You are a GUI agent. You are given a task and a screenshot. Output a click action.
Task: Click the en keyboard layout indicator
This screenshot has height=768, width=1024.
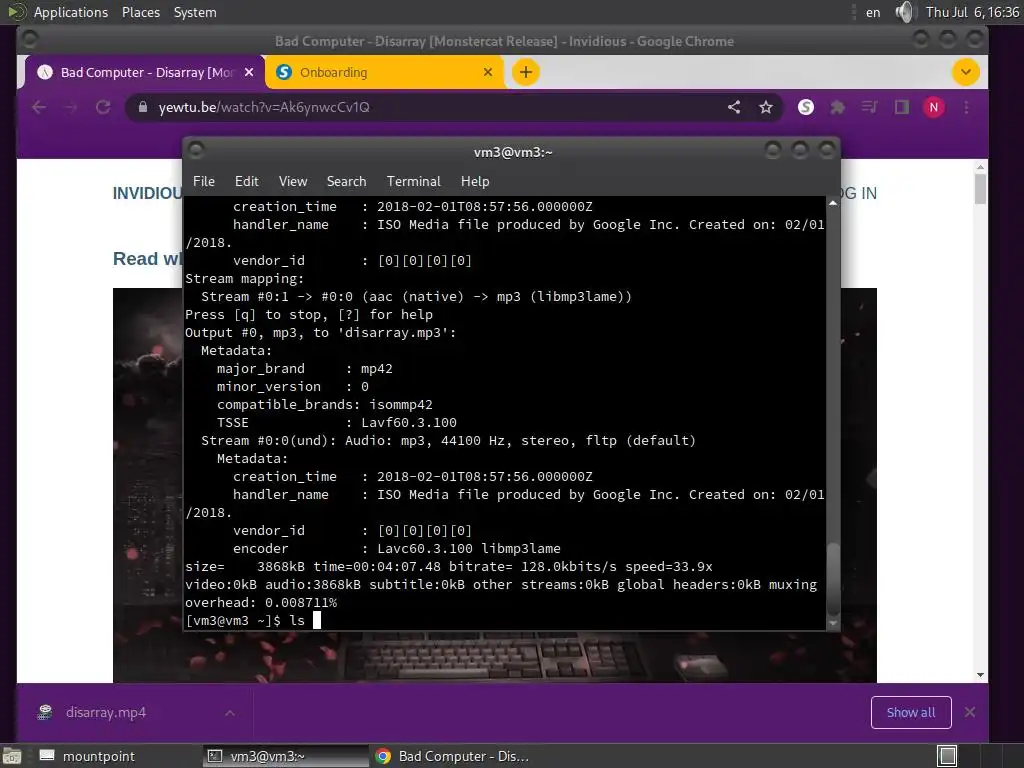pyautogui.click(x=873, y=12)
